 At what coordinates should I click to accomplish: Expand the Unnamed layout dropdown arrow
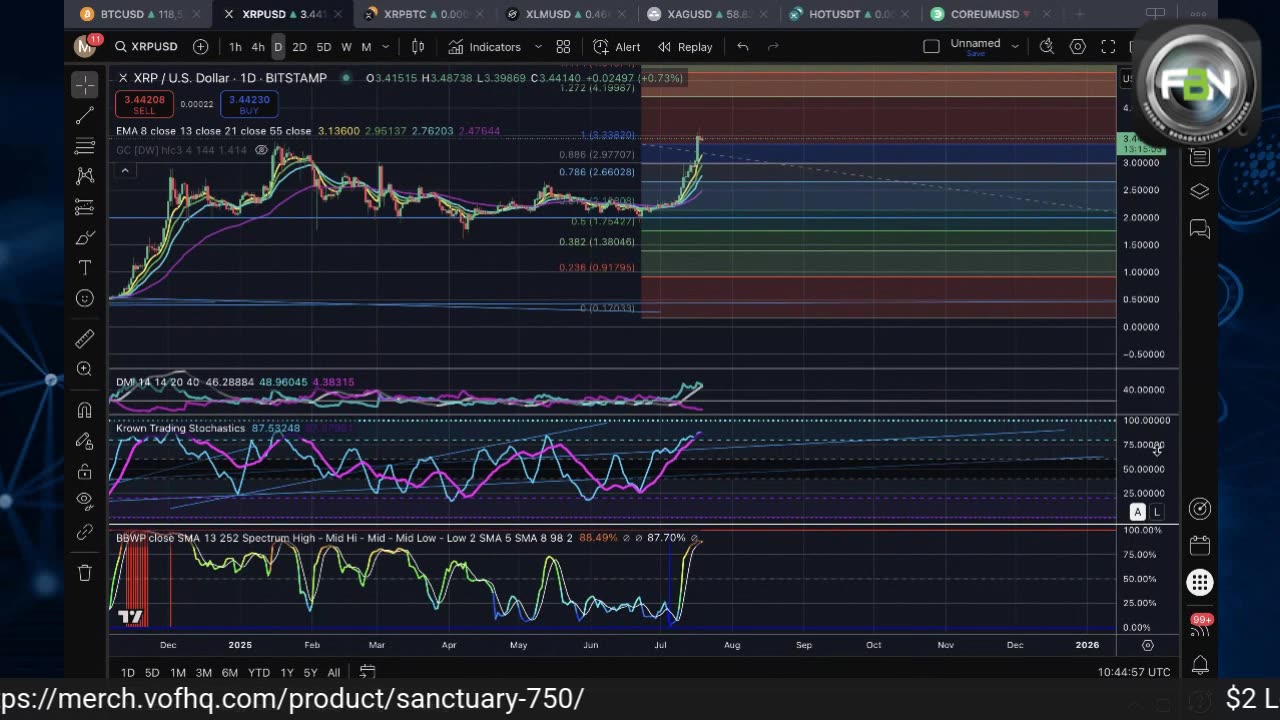(1015, 47)
